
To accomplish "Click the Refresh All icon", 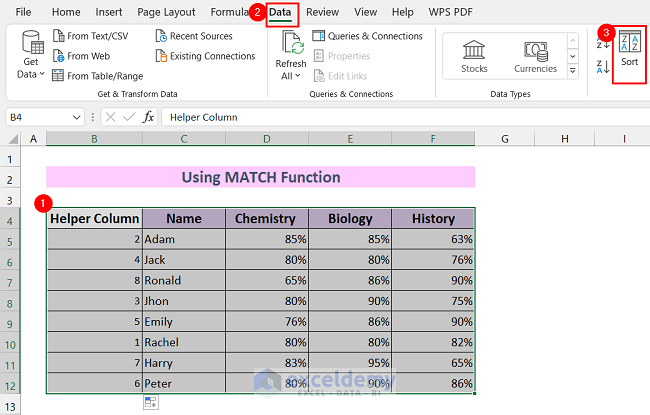I will tap(293, 44).
